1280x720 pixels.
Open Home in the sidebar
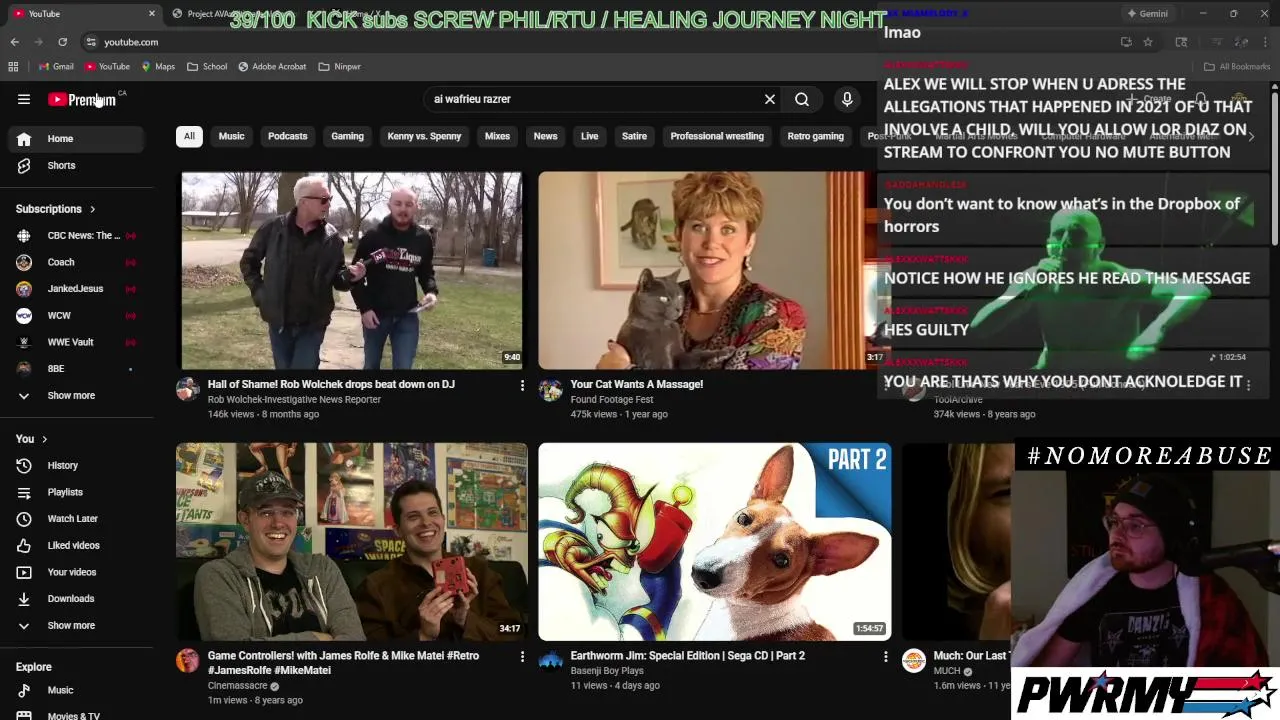pos(76,139)
